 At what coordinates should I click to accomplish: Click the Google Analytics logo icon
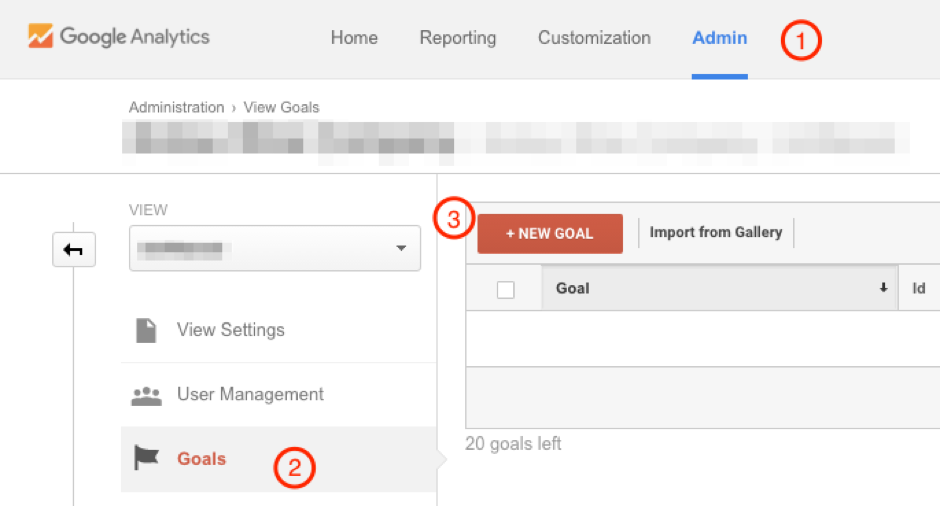pyautogui.click(x=40, y=38)
